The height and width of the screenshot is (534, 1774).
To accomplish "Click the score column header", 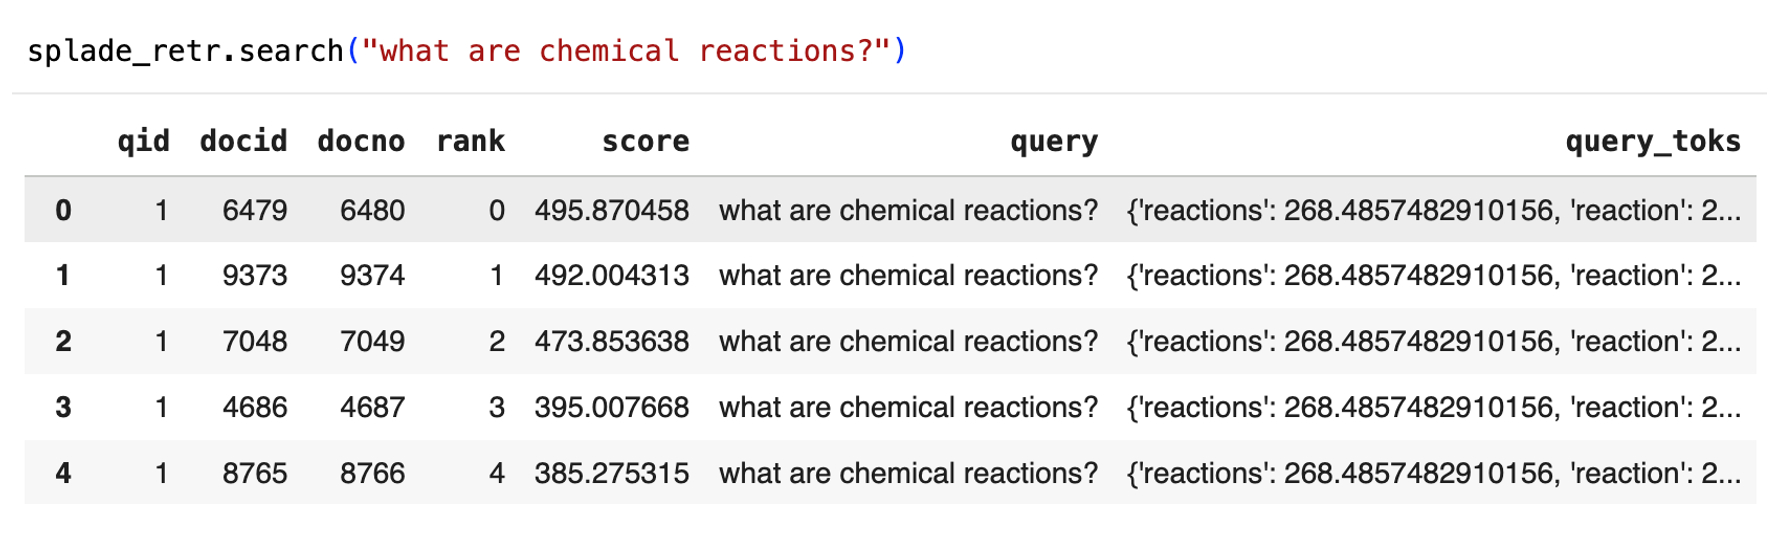I will [x=645, y=142].
